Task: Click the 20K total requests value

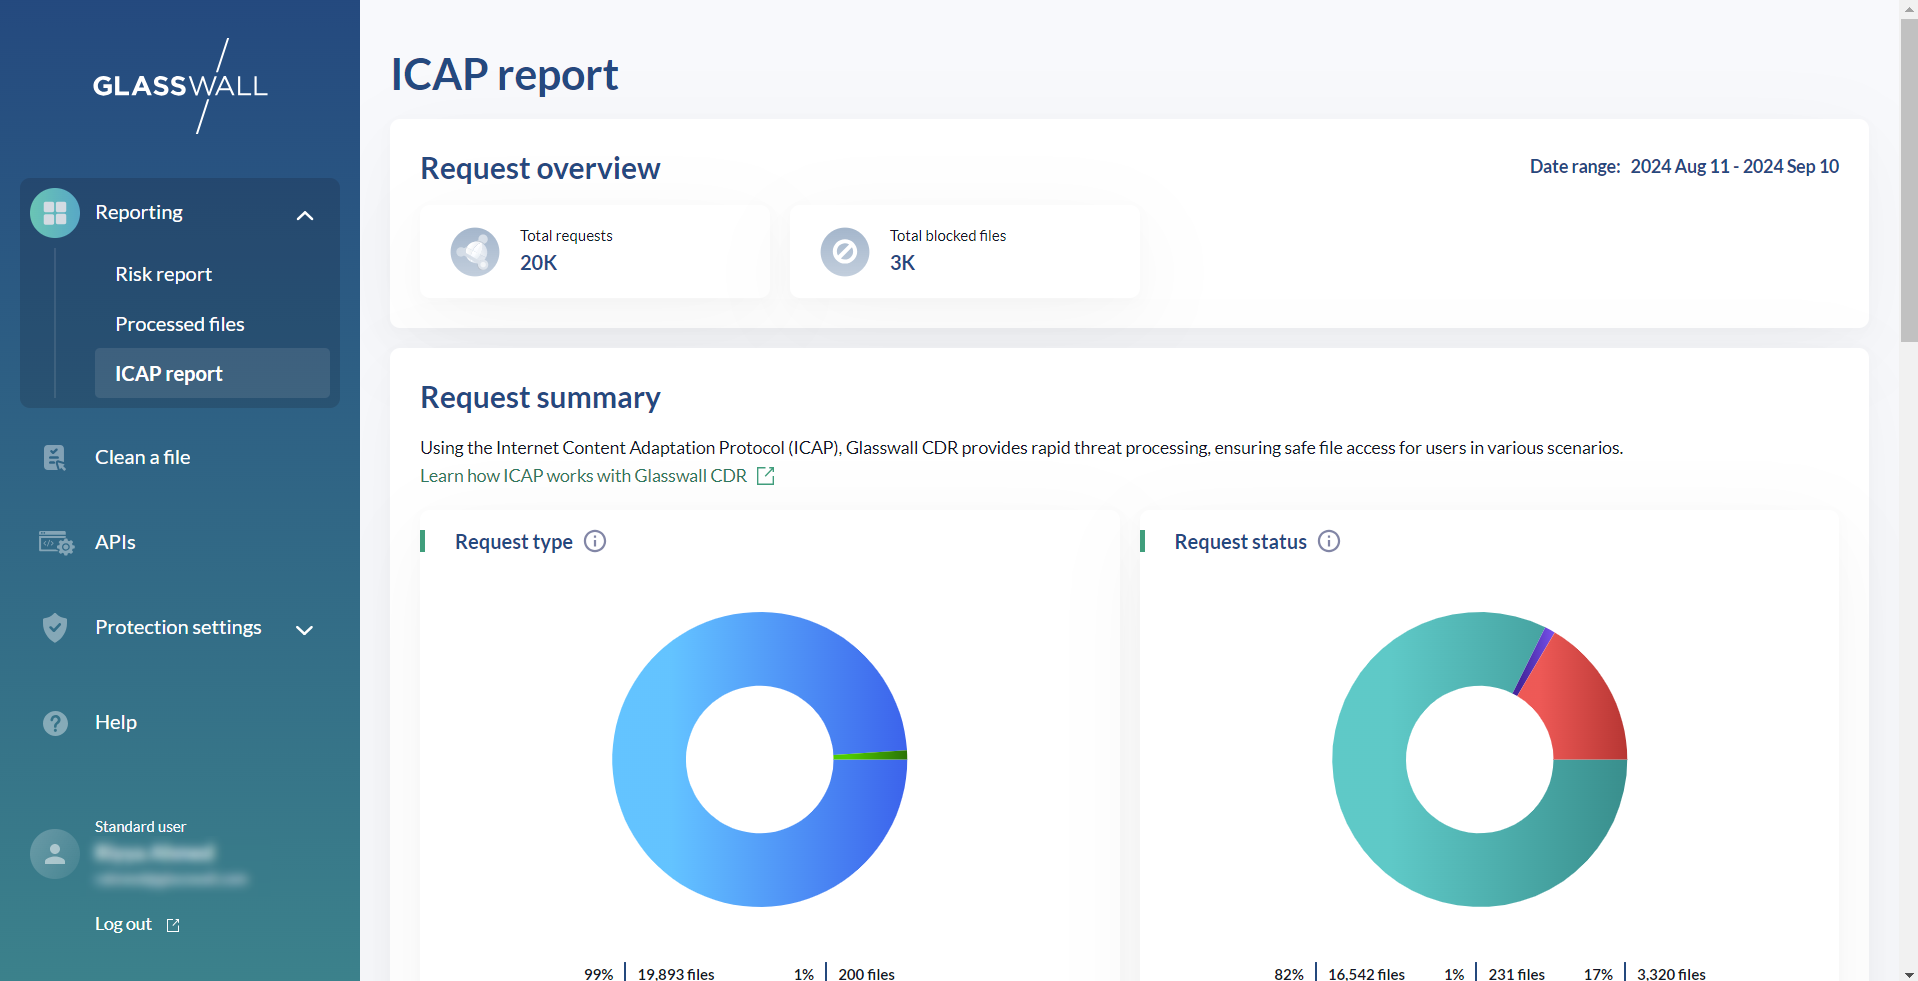Action: click(538, 263)
